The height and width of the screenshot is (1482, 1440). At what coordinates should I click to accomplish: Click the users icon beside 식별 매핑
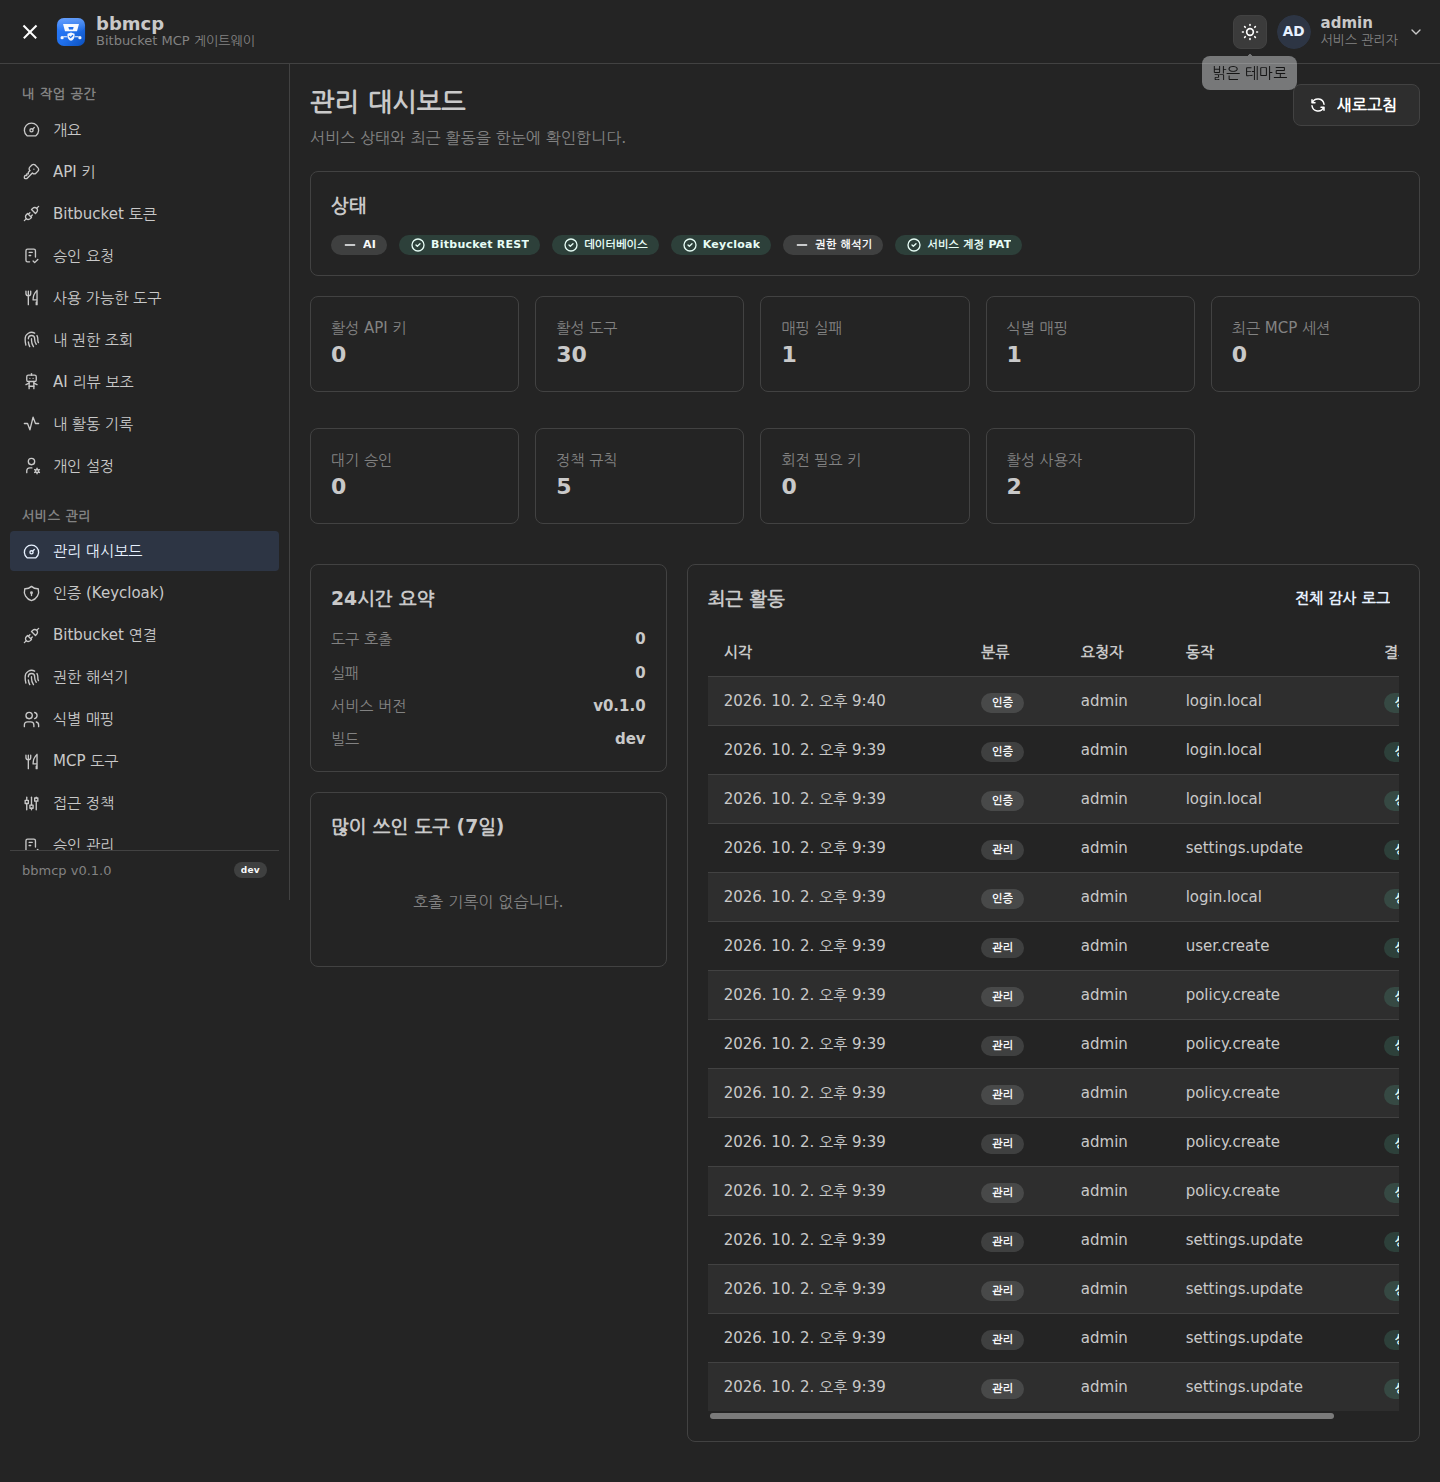coord(32,719)
